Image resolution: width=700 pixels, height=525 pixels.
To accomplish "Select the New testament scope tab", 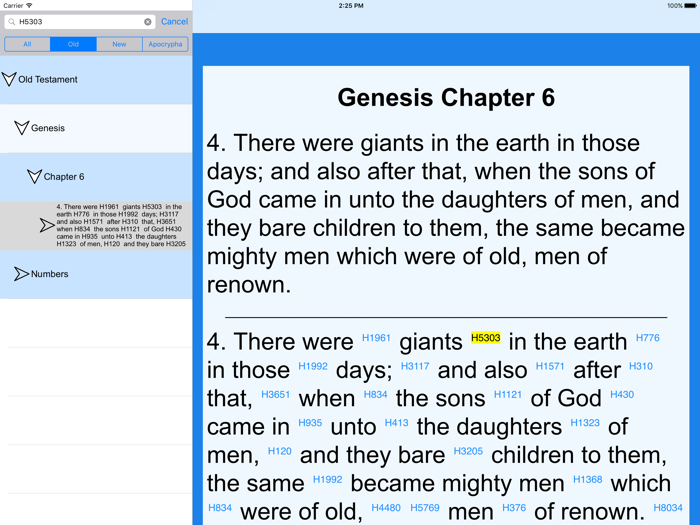I will [119, 44].
